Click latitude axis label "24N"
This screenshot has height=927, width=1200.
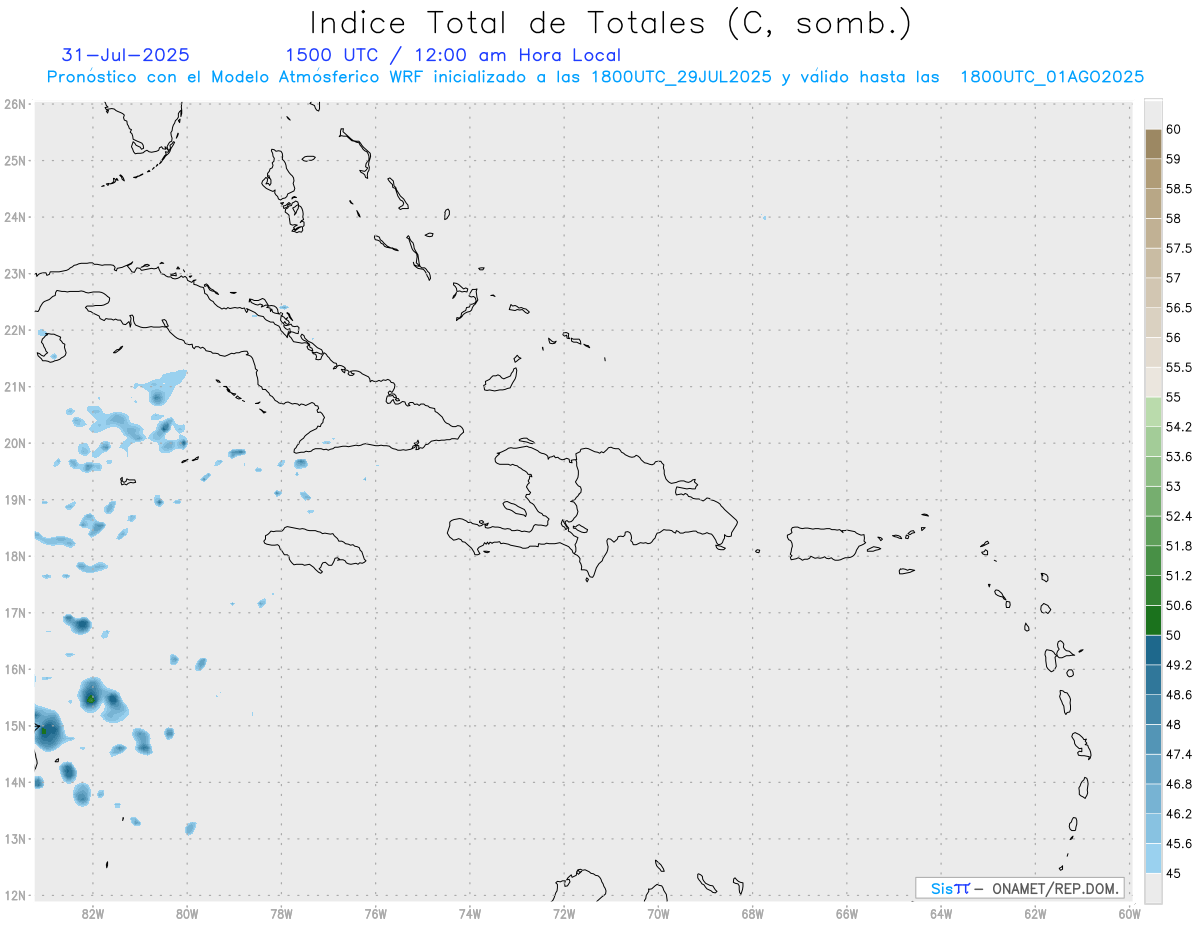[15, 217]
